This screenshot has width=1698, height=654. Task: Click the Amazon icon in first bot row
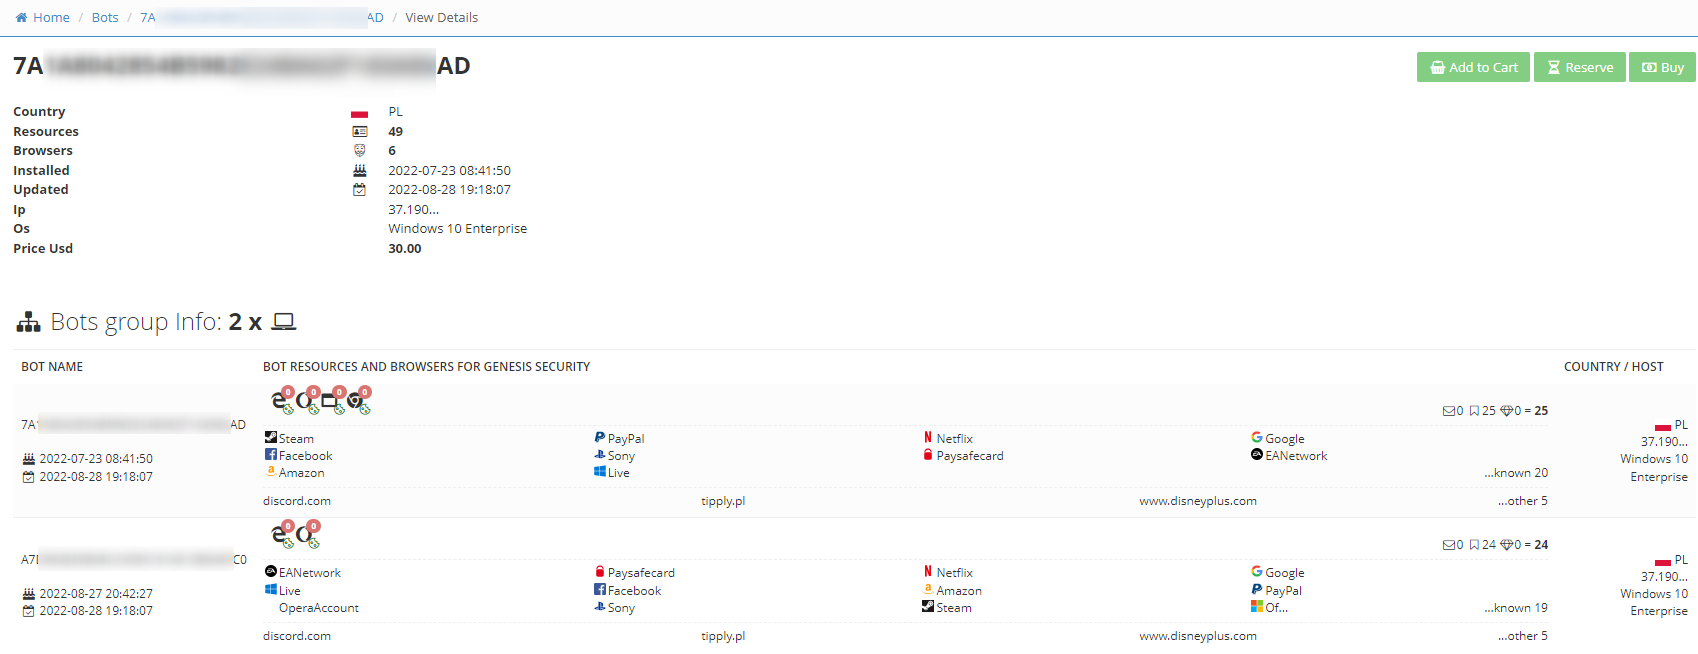pyautogui.click(x=270, y=471)
